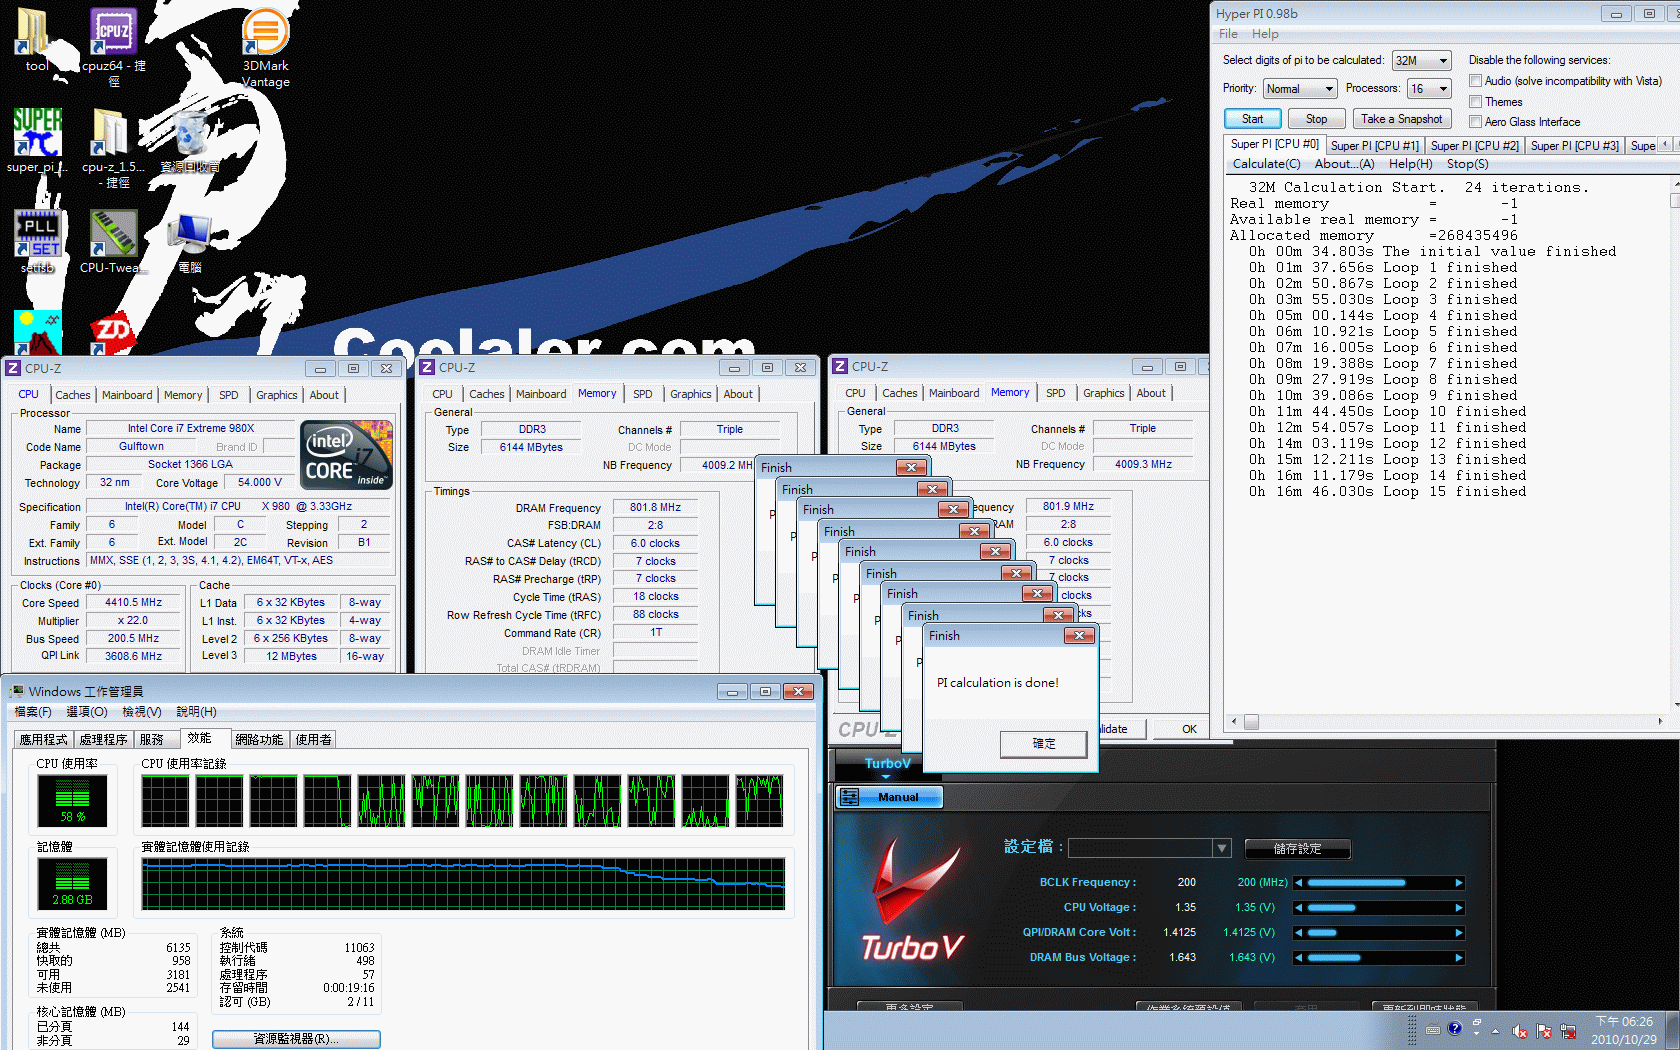Open the File menu in Hyper PI
Screen dimensions: 1680x1050
click(x=1228, y=34)
